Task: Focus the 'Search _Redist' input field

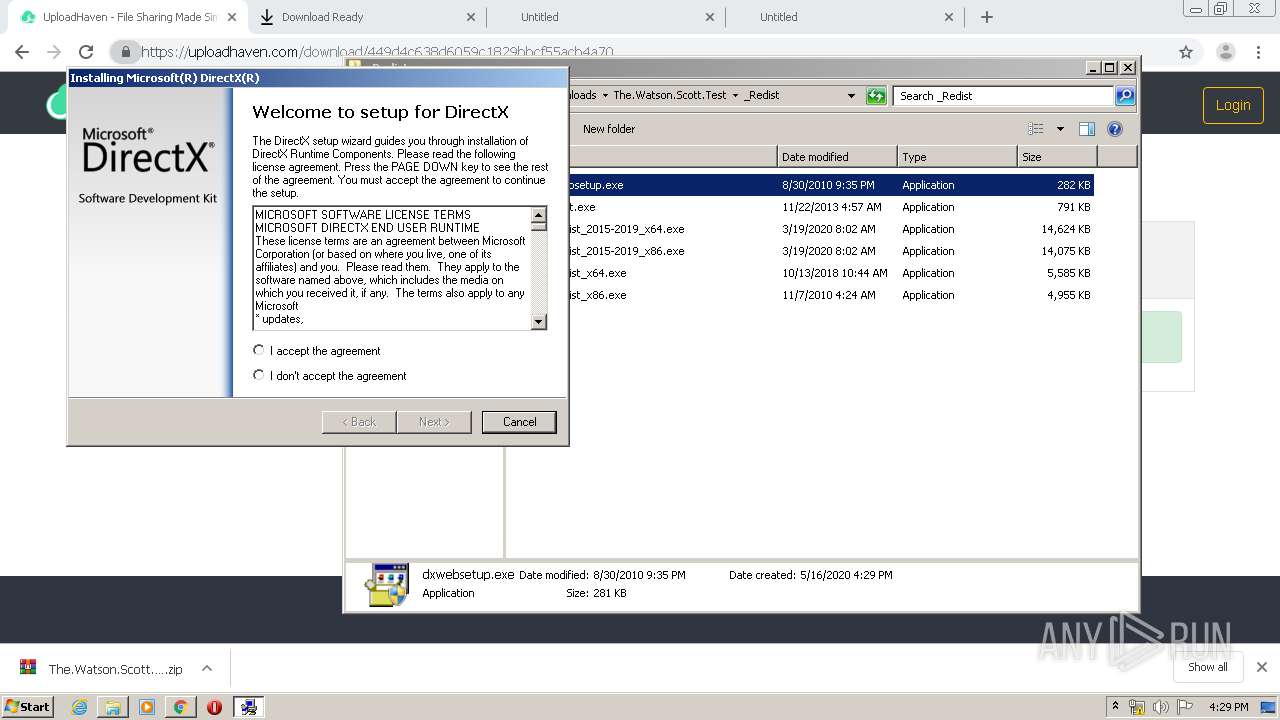Action: pos(1003,96)
